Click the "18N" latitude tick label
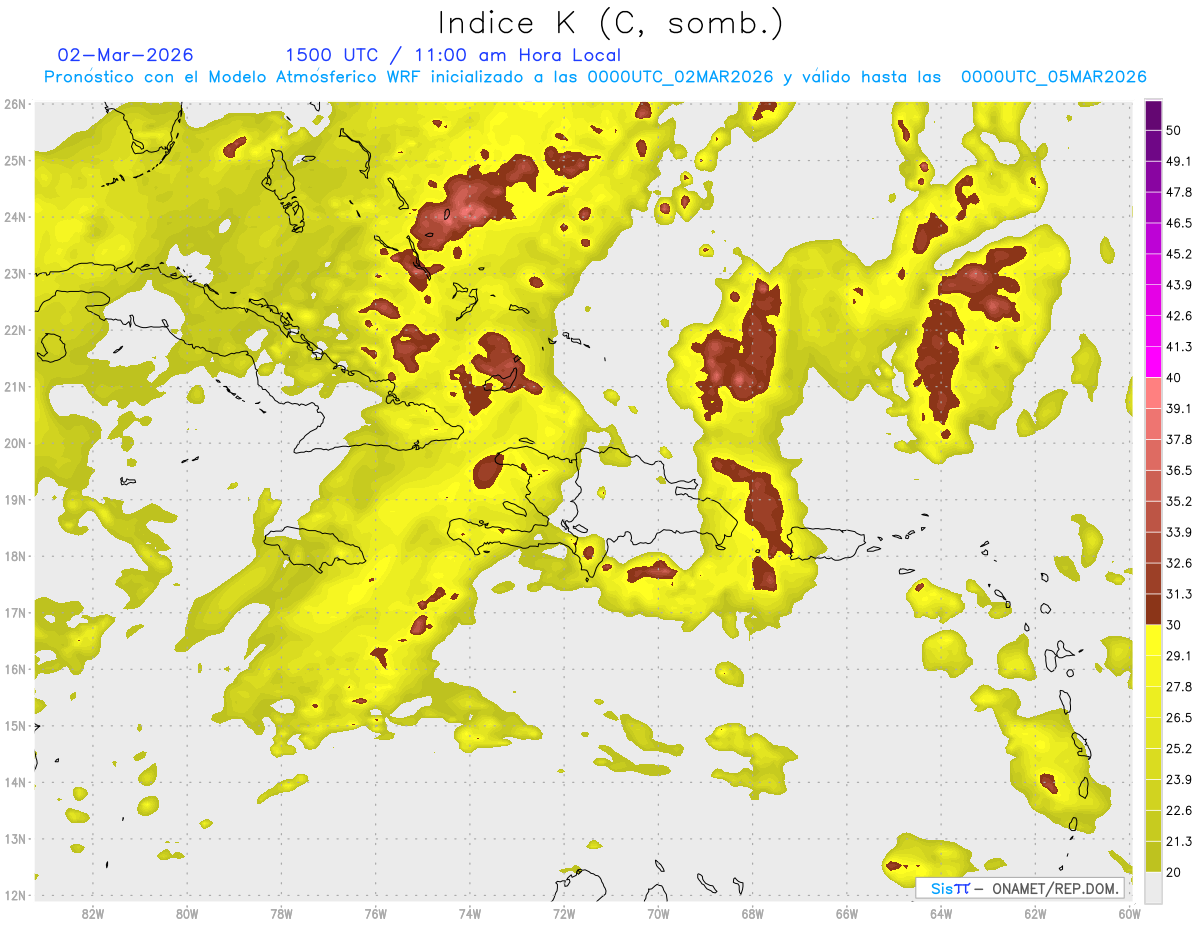 15,556
